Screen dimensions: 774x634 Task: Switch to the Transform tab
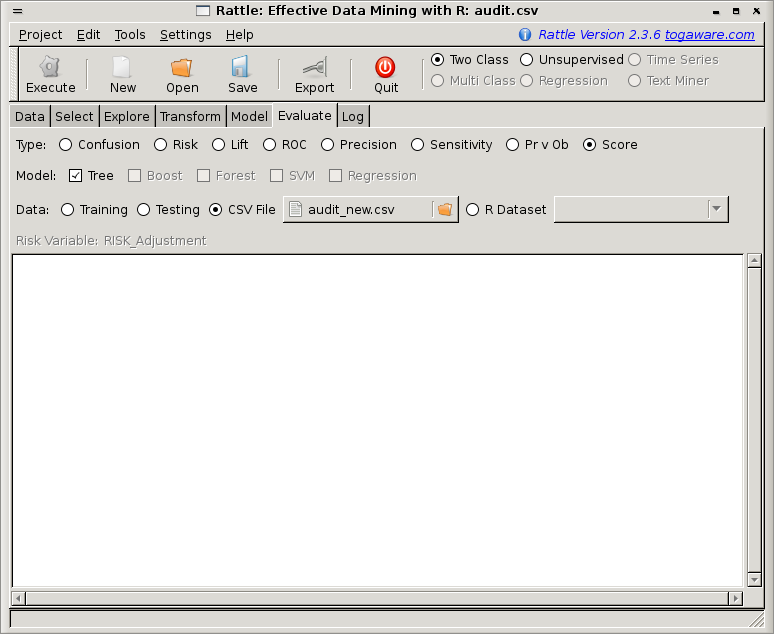click(190, 117)
